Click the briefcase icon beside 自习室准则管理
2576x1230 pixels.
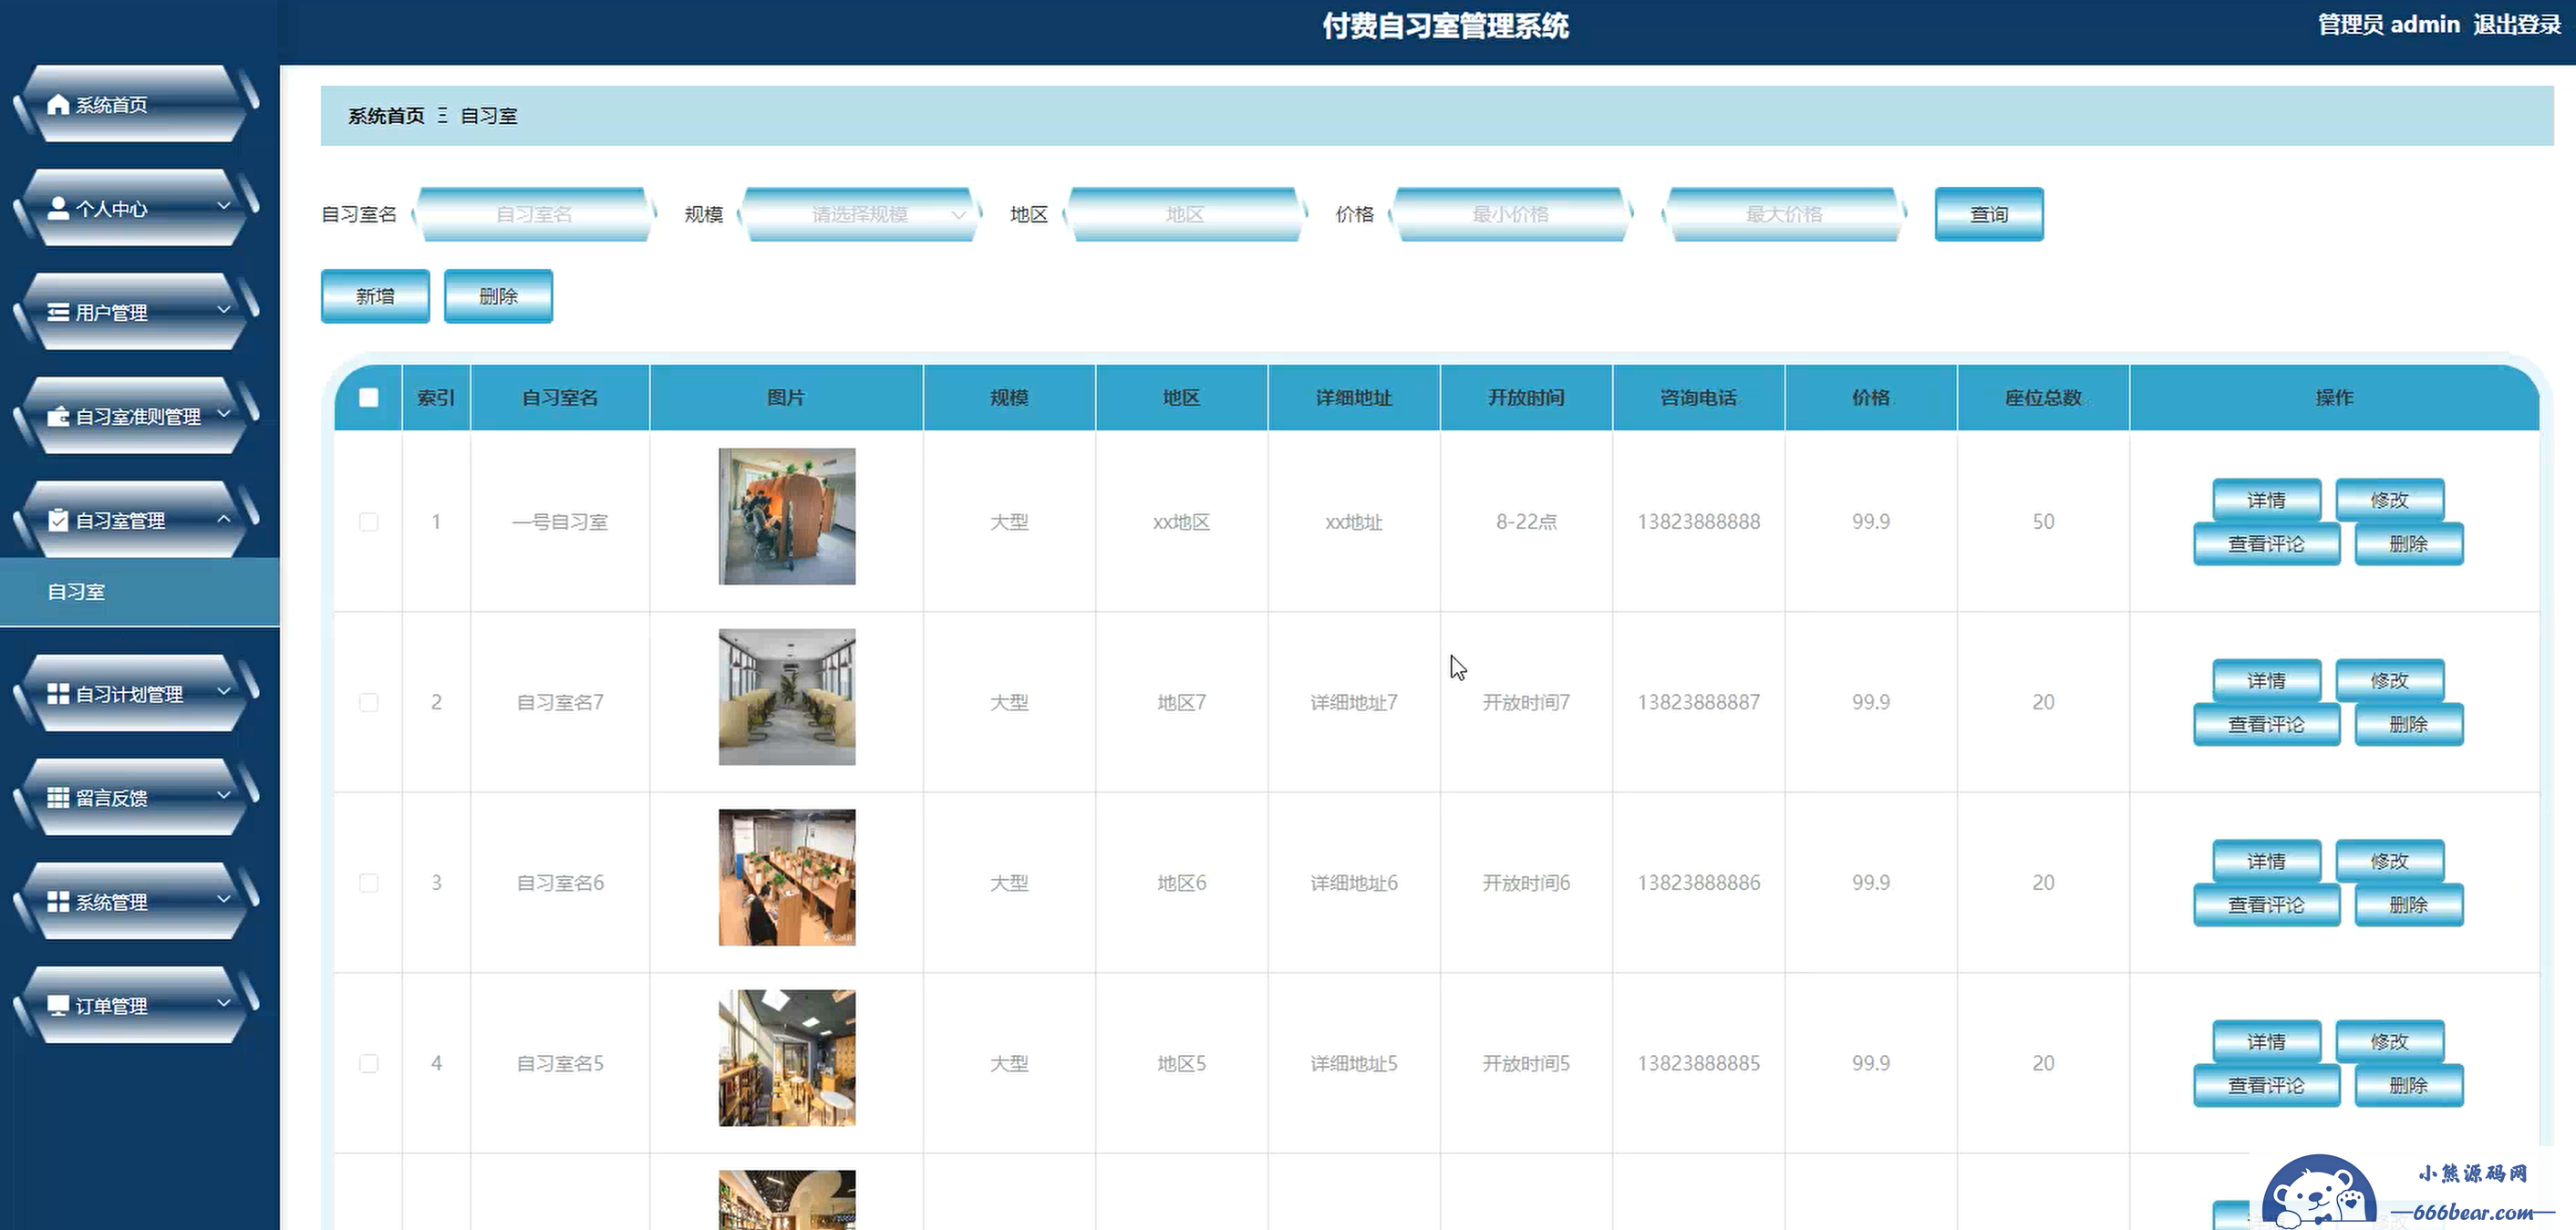(58, 416)
